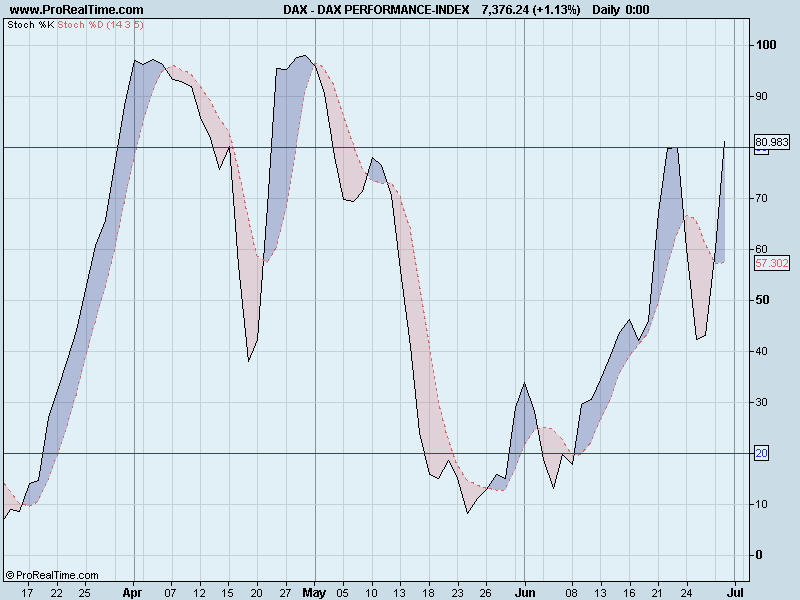
Task: Click the 57.302 value marker on right axis
Action: pyautogui.click(x=771, y=262)
